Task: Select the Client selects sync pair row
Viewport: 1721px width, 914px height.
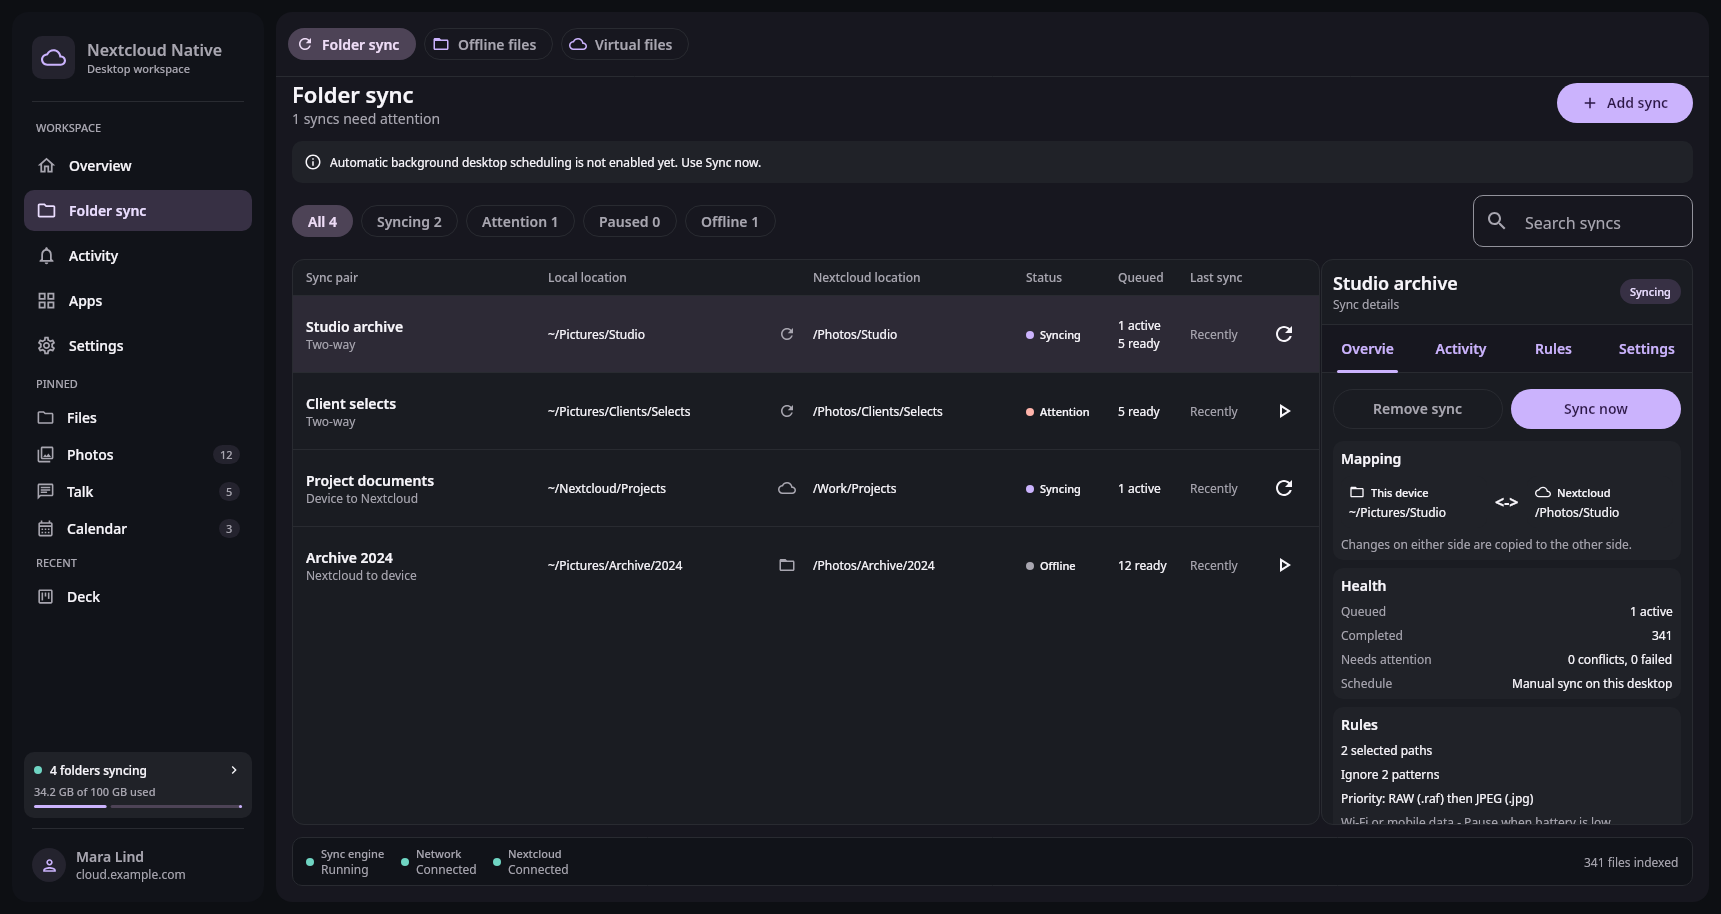Action: coord(806,411)
